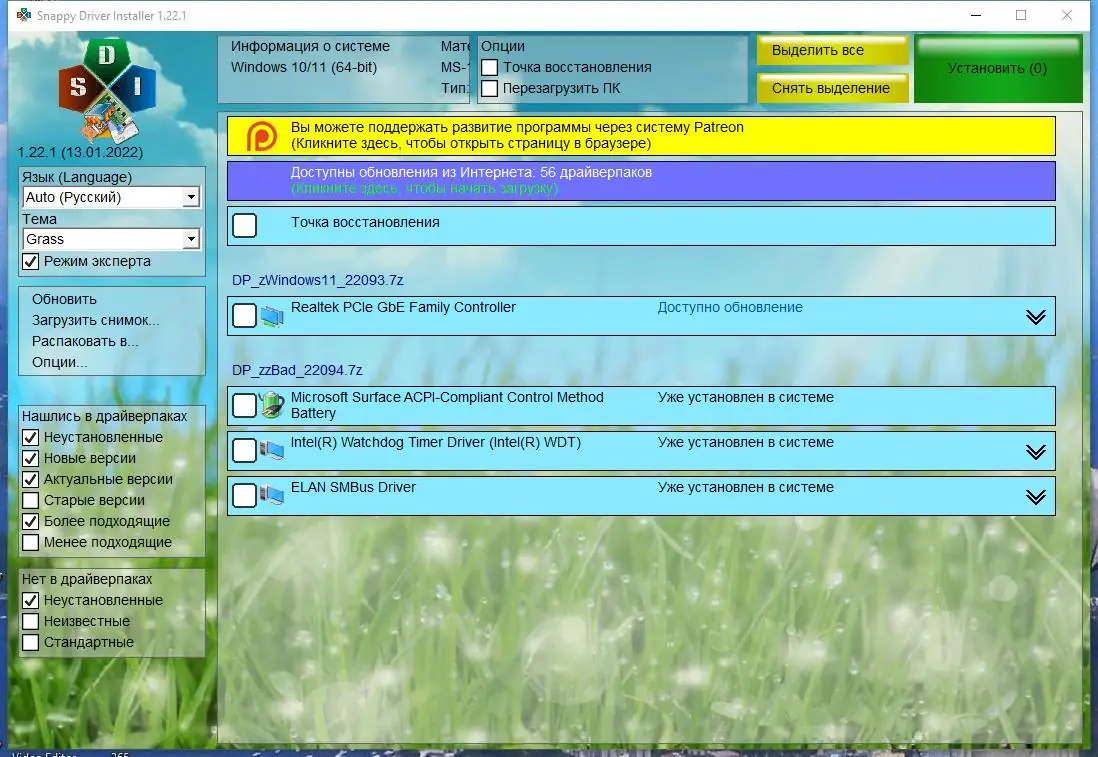Click Обновить in side menu

point(64,299)
